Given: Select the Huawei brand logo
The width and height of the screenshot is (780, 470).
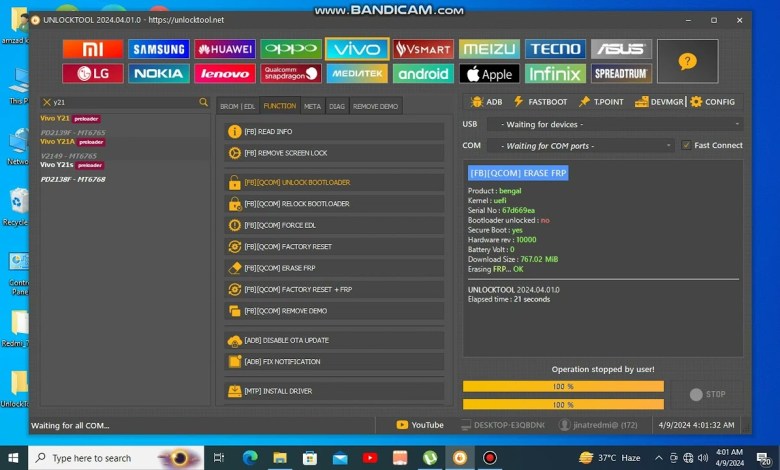Looking at the screenshot, I should pos(225,49).
